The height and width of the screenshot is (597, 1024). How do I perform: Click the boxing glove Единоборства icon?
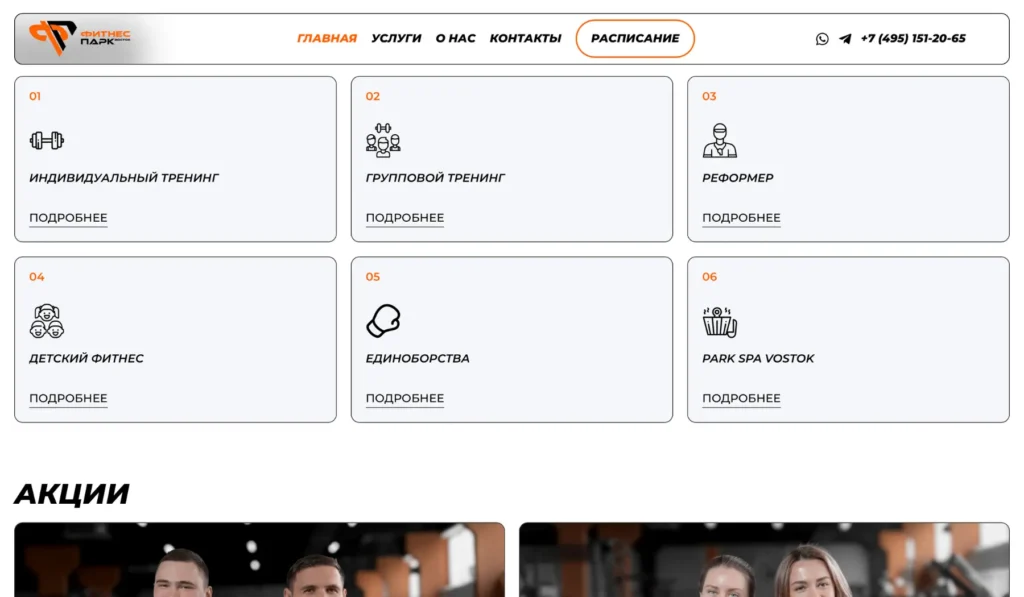(383, 321)
